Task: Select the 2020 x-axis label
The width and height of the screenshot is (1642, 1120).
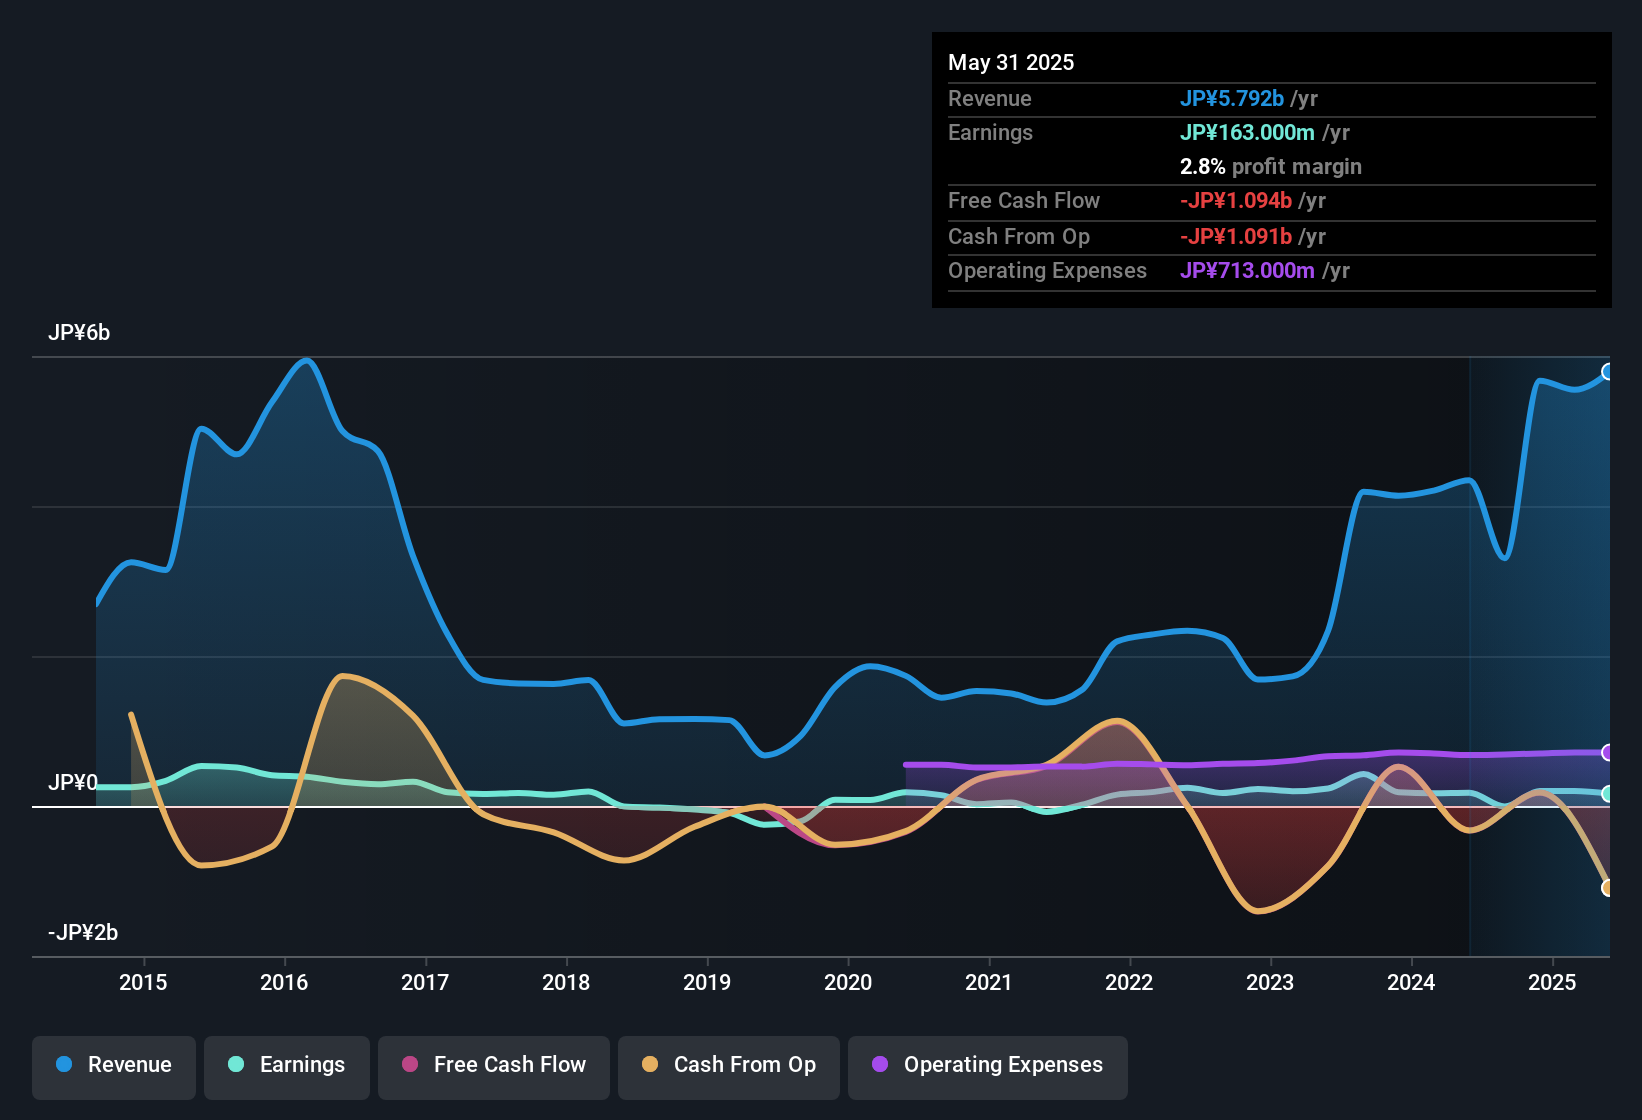Action: pos(848,983)
